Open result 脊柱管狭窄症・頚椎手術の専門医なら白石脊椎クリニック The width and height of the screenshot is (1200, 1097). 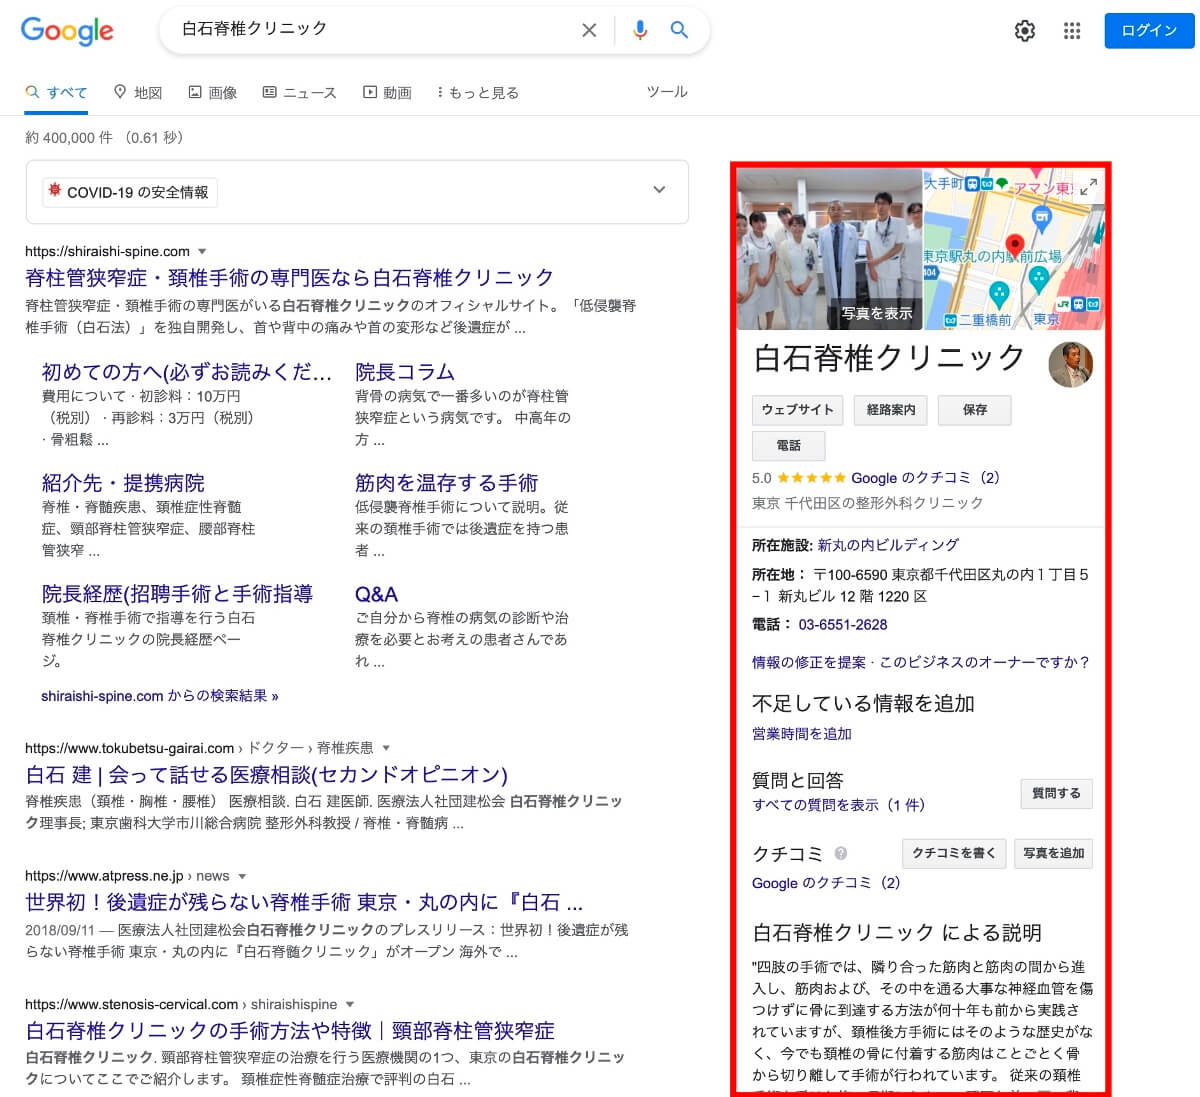pyautogui.click(x=289, y=277)
